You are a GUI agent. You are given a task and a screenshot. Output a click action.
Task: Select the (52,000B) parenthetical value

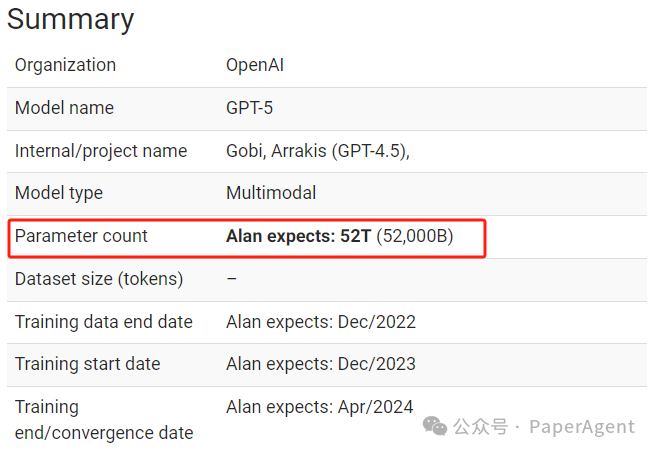415,237
